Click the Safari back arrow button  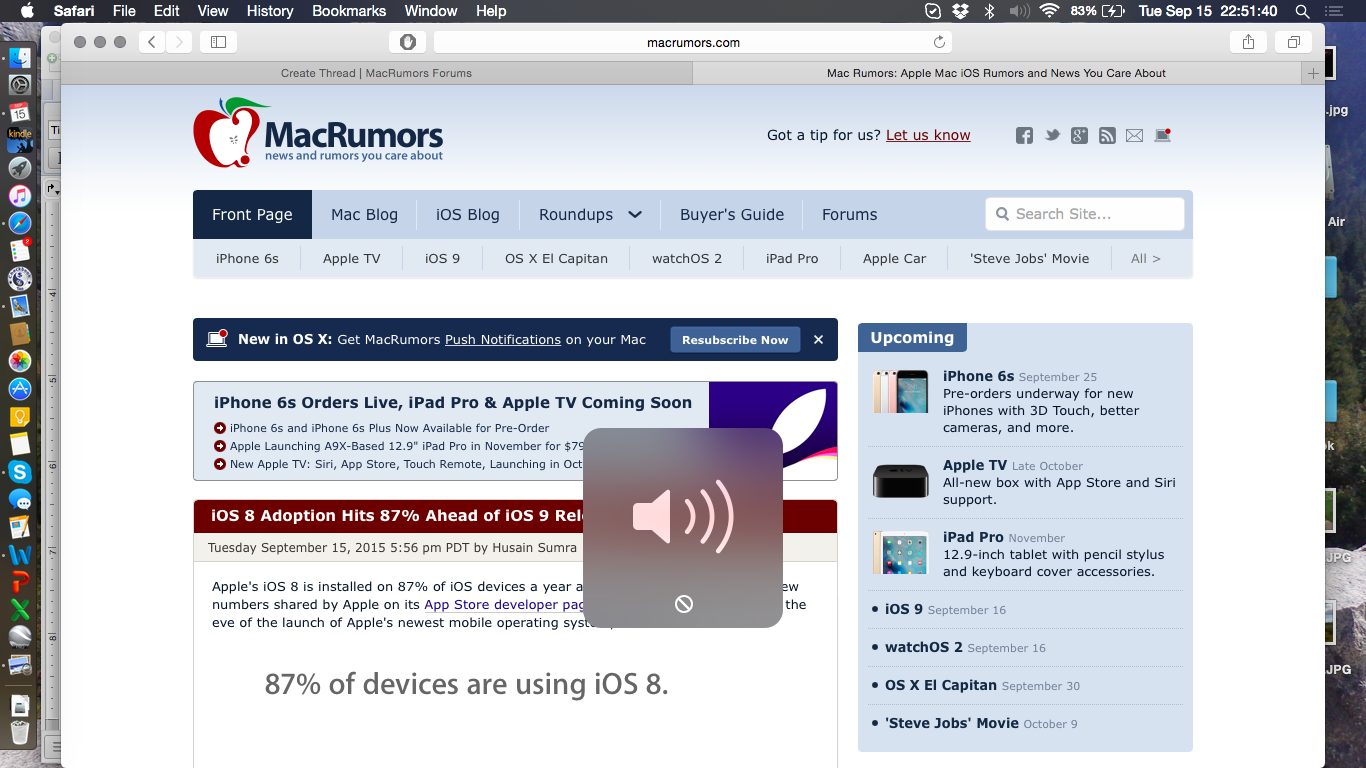point(152,42)
